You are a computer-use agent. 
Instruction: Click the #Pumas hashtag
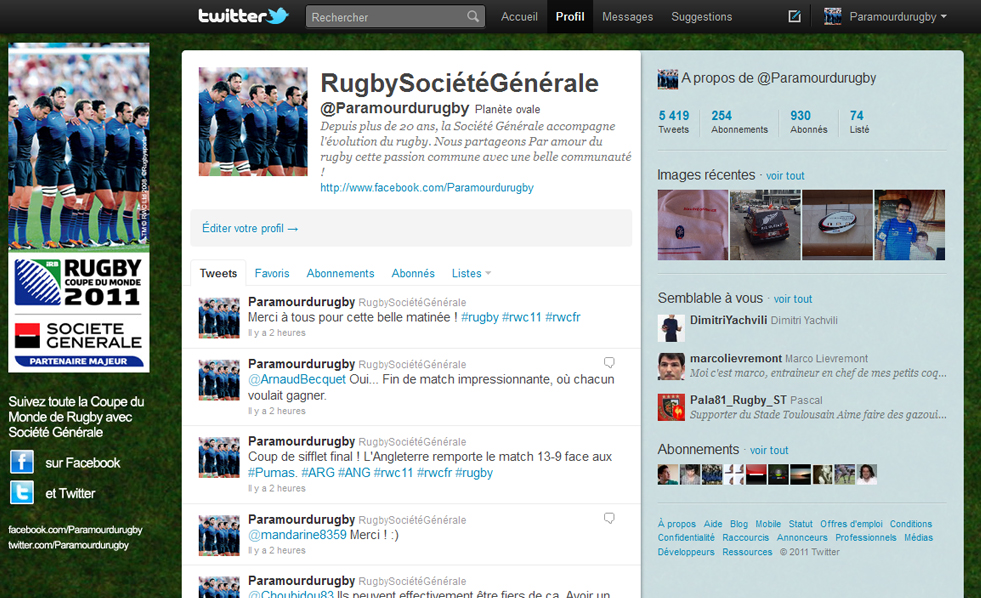coord(272,472)
